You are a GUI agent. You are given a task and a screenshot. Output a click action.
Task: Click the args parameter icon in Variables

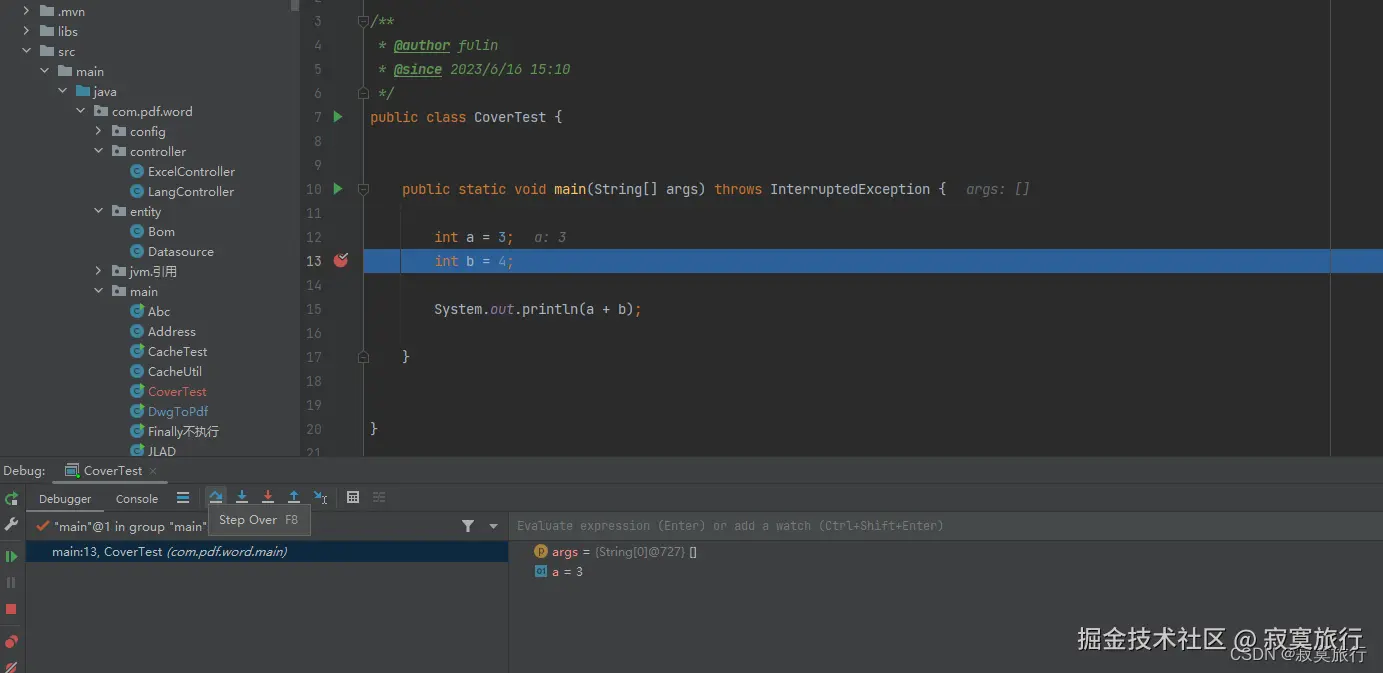(x=541, y=552)
